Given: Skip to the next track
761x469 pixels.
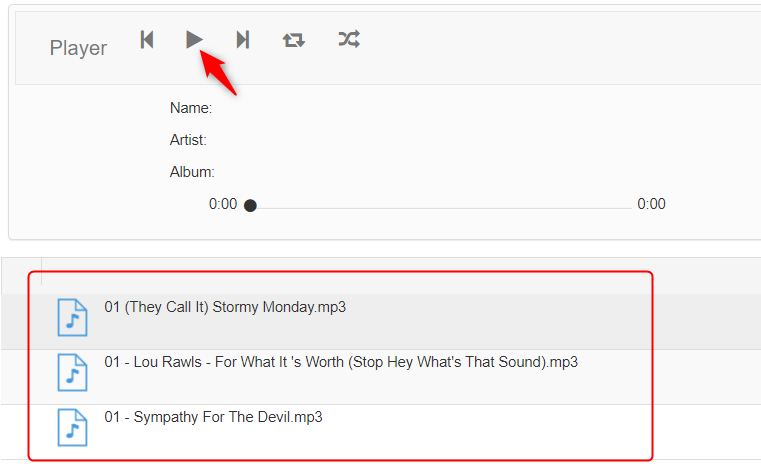Looking at the screenshot, I should (243, 40).
